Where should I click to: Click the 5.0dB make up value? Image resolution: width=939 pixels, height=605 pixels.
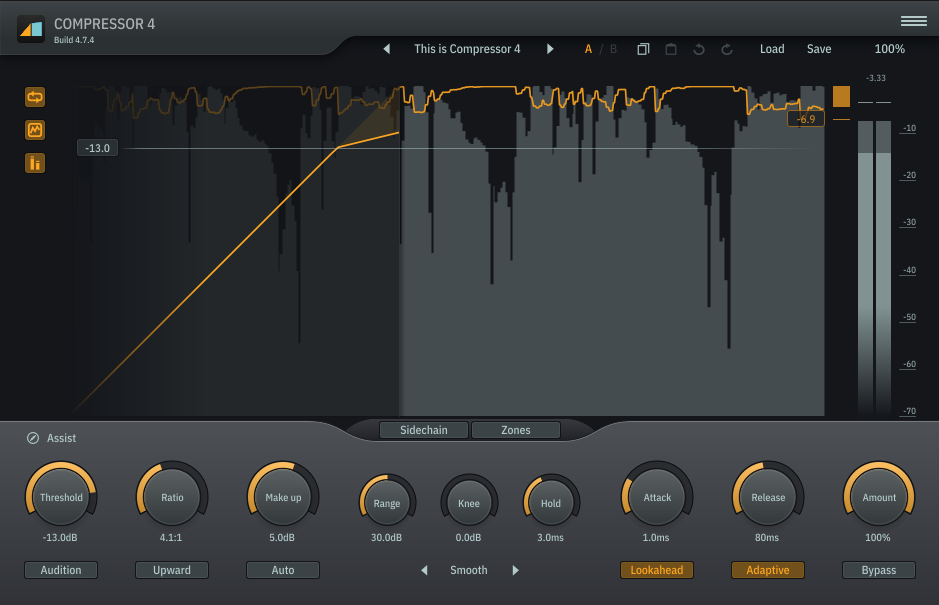coord(282,537)
